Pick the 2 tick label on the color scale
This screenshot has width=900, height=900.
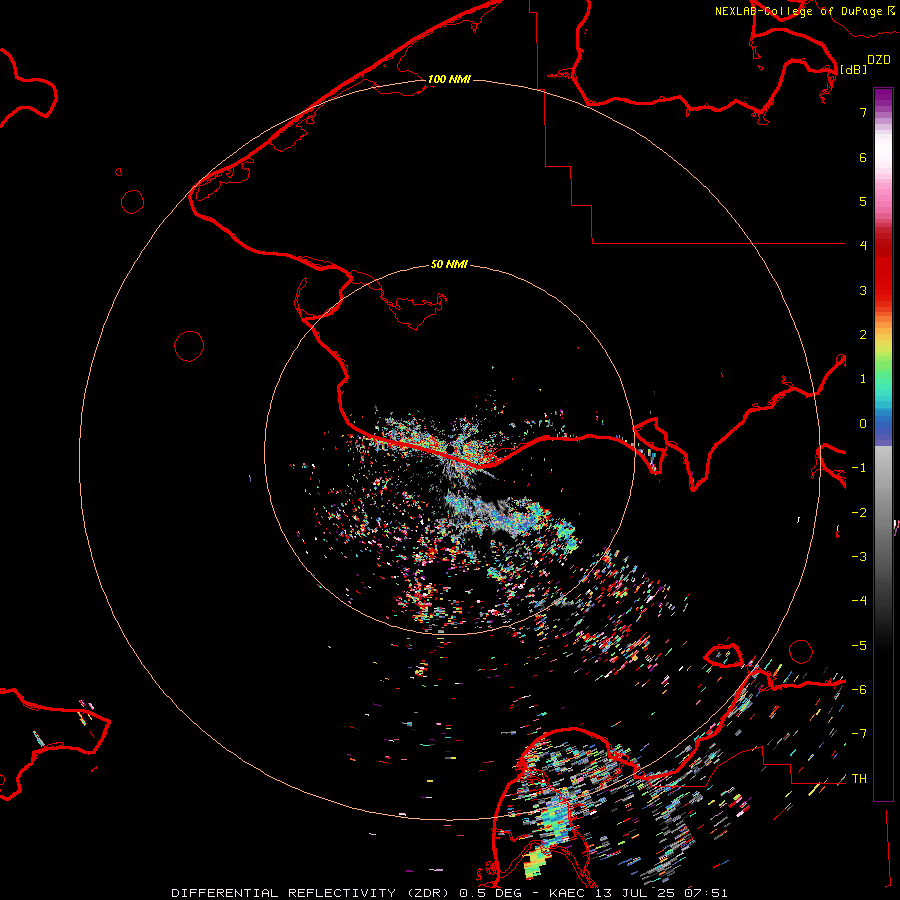[863, 334]
